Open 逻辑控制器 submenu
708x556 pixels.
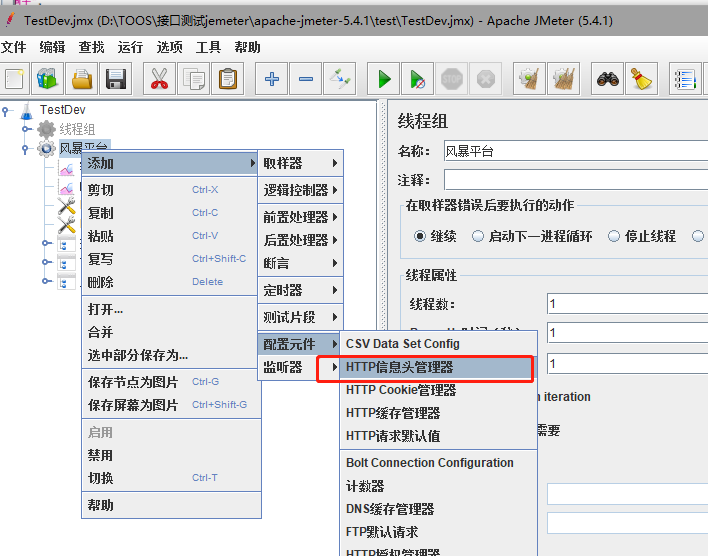pos(301,190)
